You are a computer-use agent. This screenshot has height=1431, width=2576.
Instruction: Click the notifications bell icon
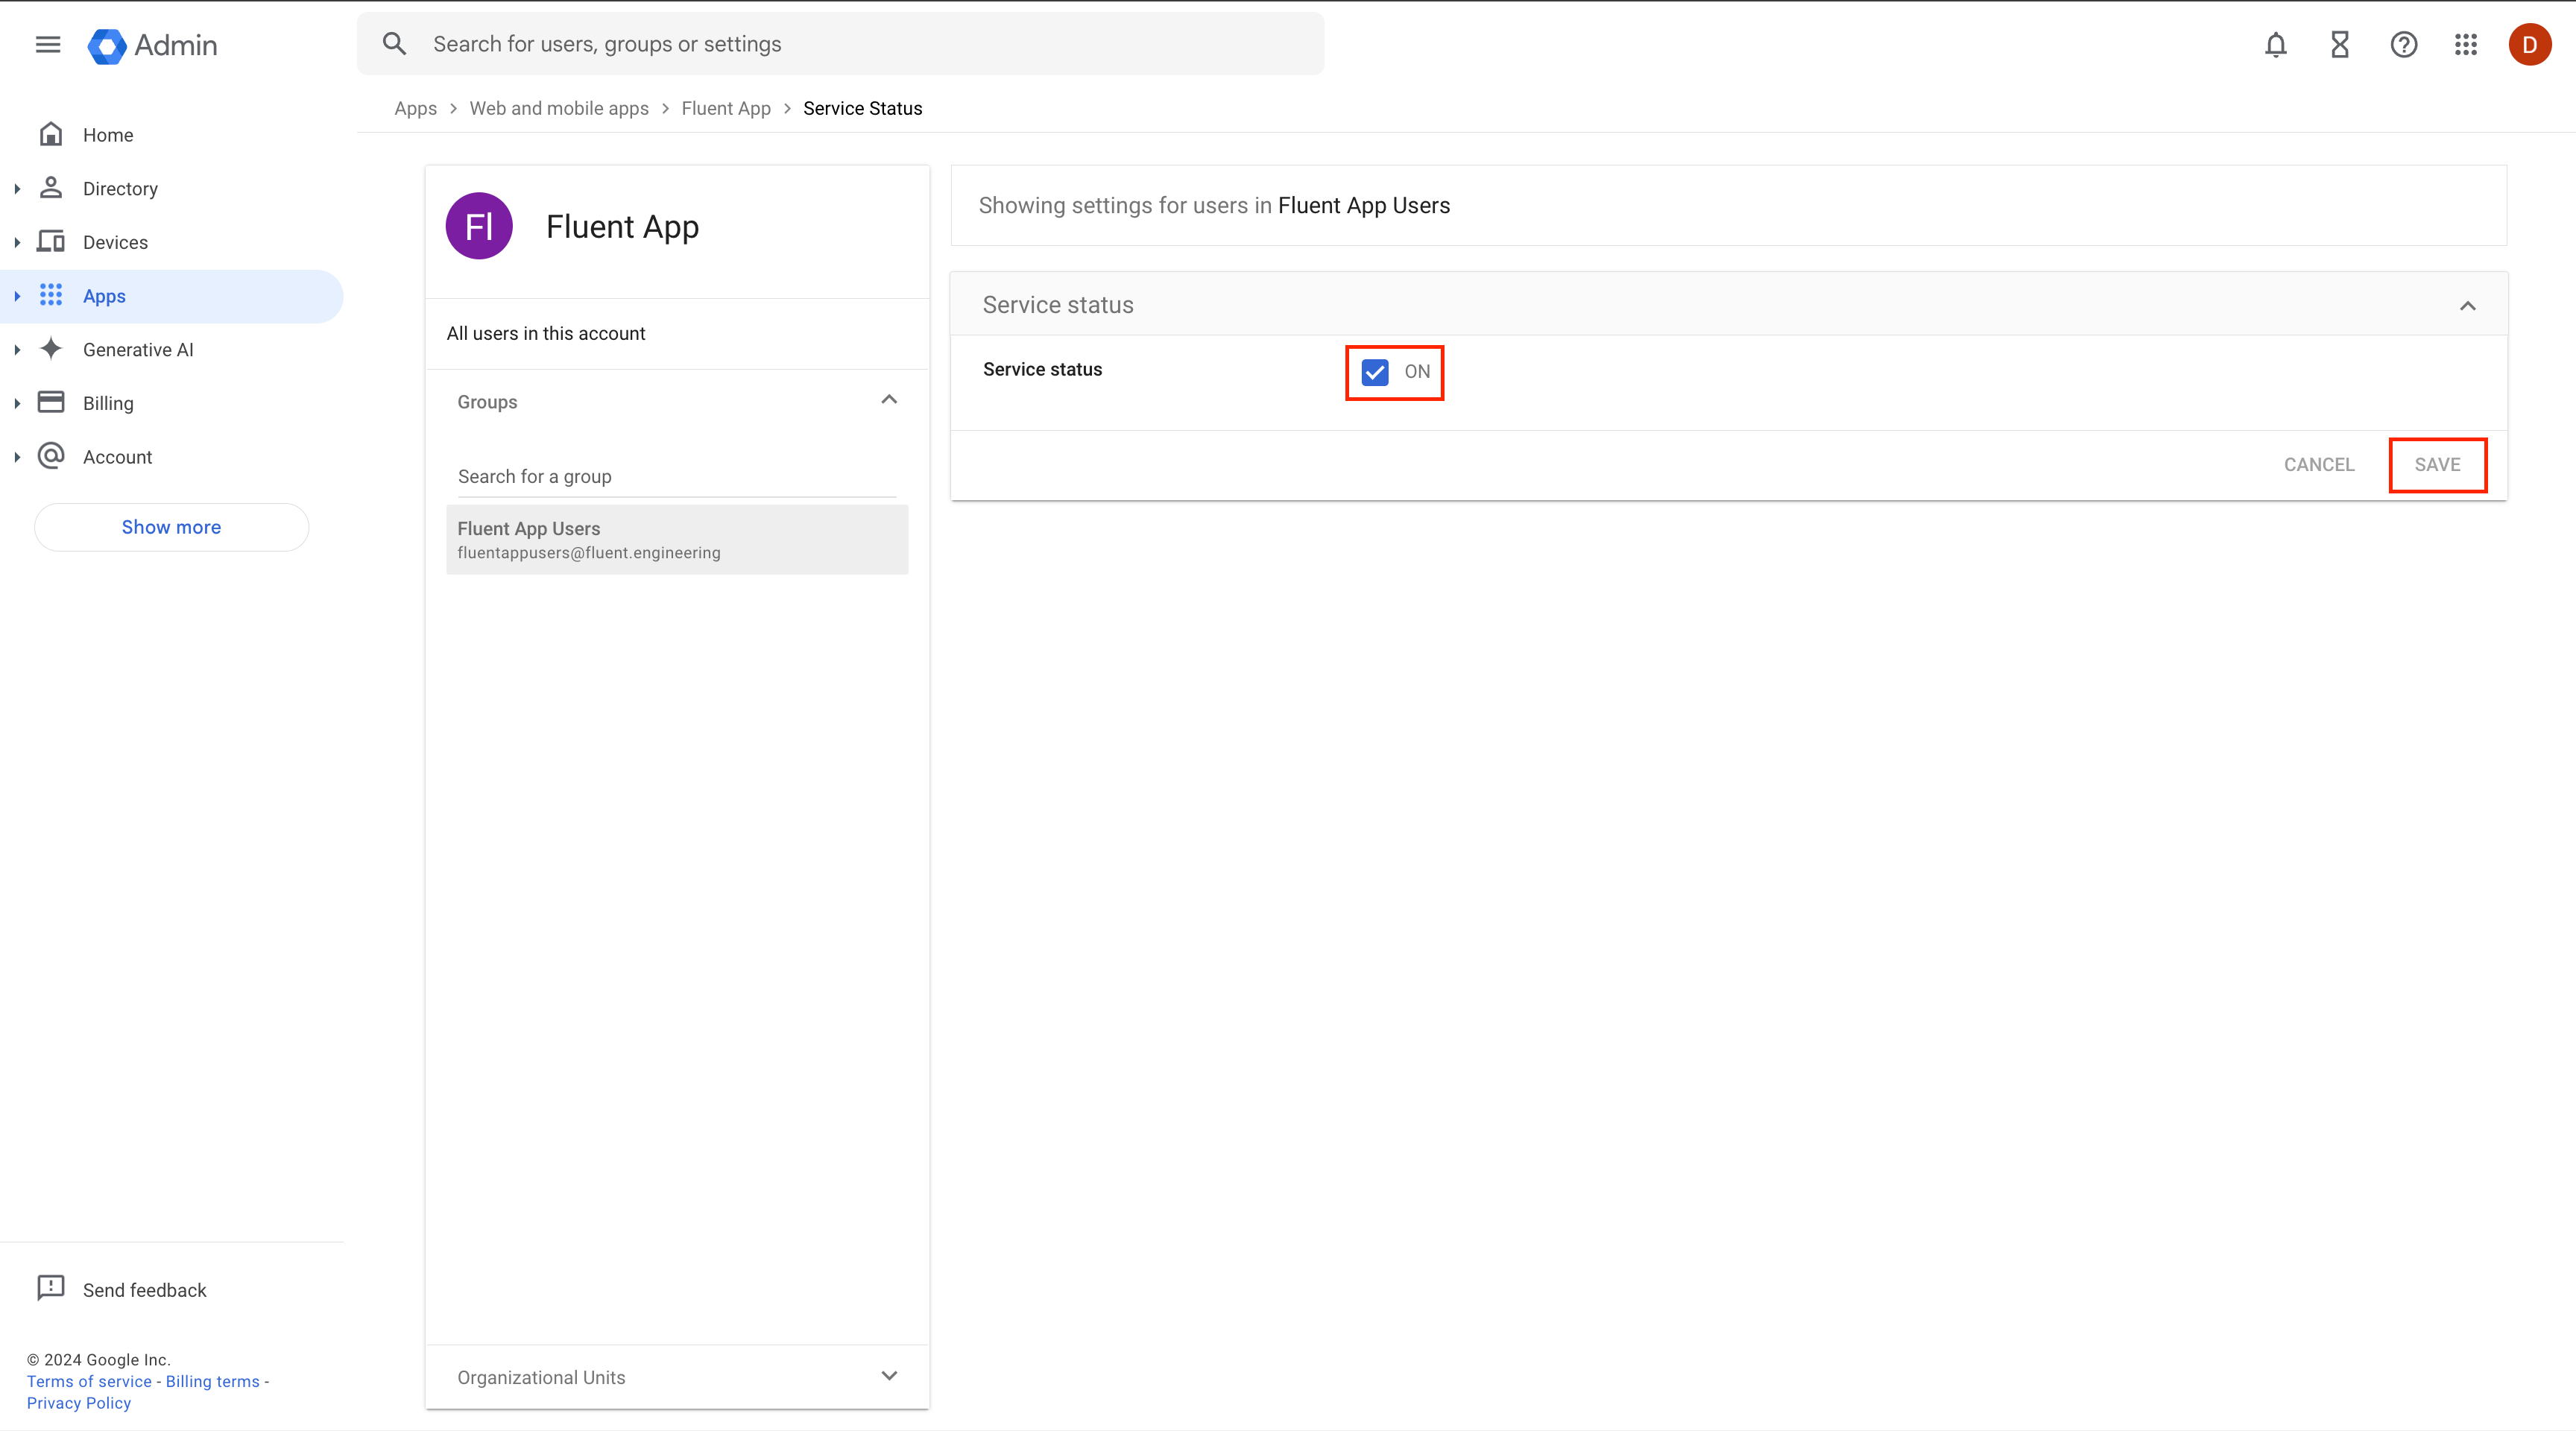2275,45
